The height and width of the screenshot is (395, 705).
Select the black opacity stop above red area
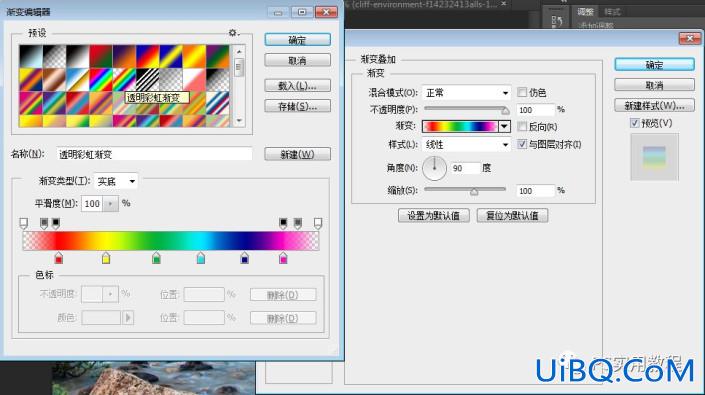pyautogui.click(x=56, y=223)
